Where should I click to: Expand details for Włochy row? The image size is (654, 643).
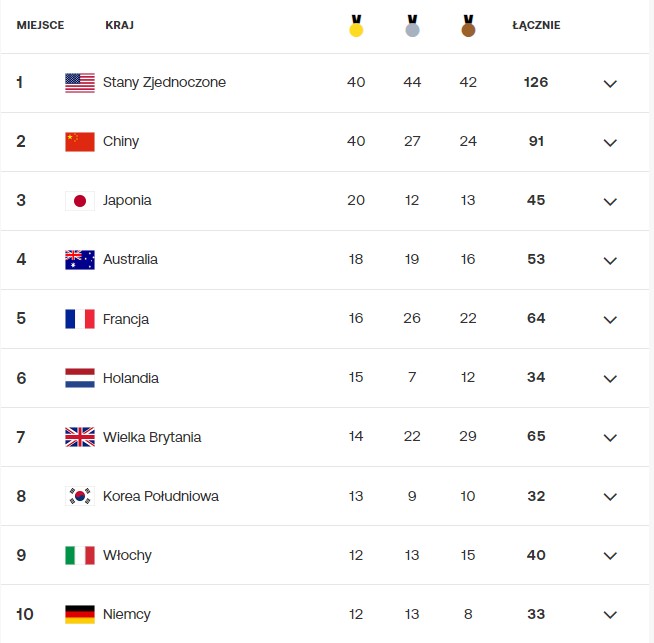pos(610,555)
